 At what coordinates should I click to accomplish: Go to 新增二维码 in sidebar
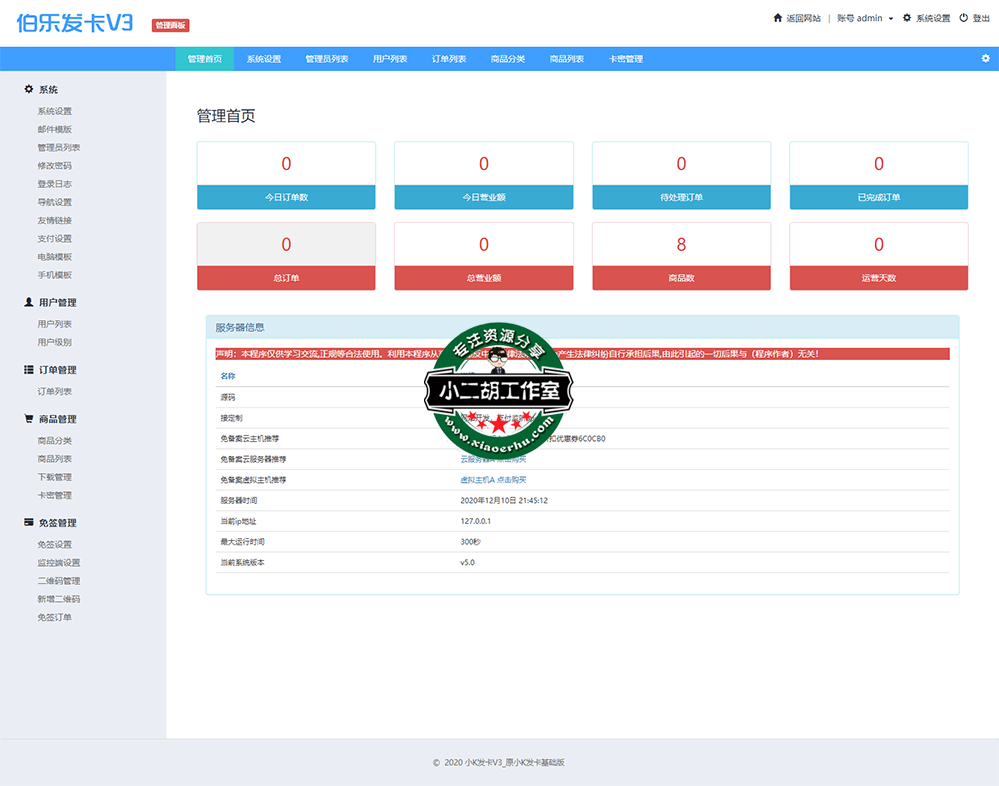tap(59, 599)
